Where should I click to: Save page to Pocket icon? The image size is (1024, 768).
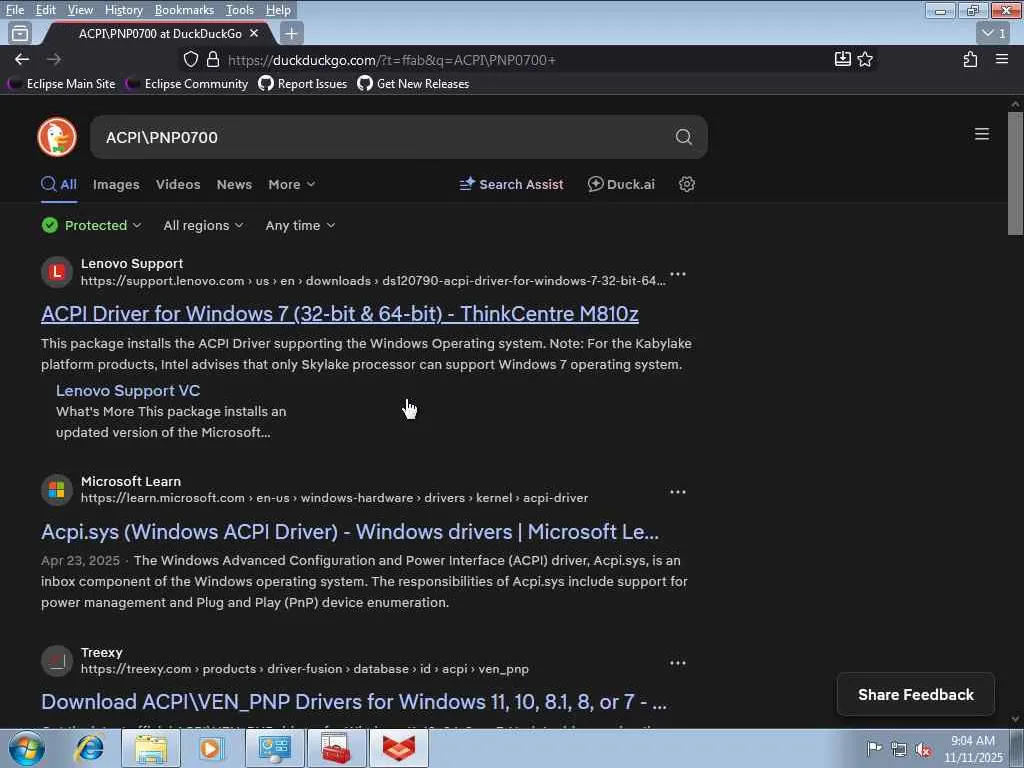pyautogui.click(x=842, y=59)
